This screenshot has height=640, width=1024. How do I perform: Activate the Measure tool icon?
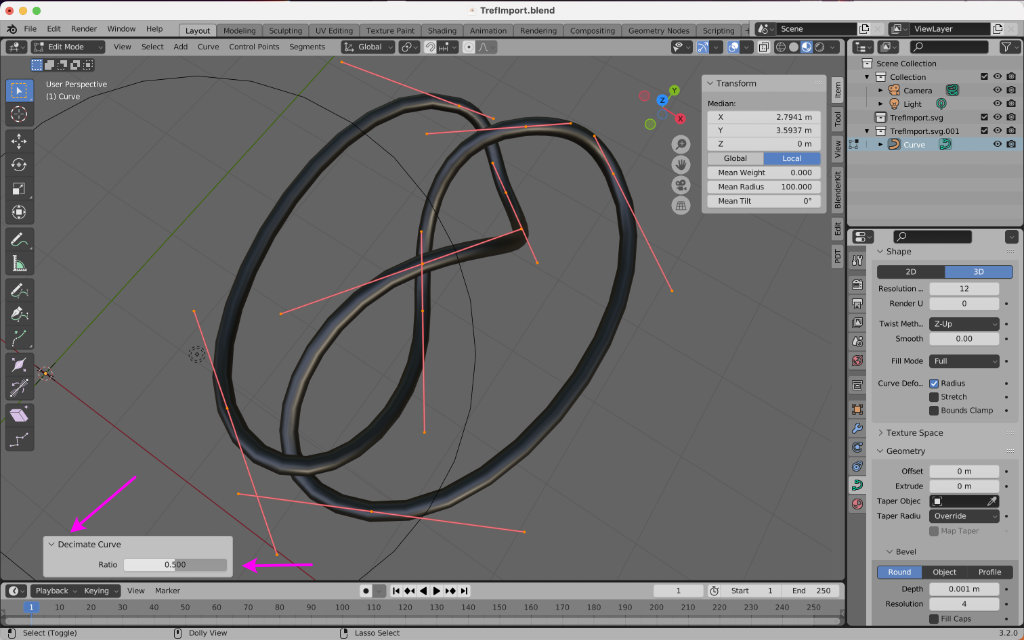(x=19, y=263)
